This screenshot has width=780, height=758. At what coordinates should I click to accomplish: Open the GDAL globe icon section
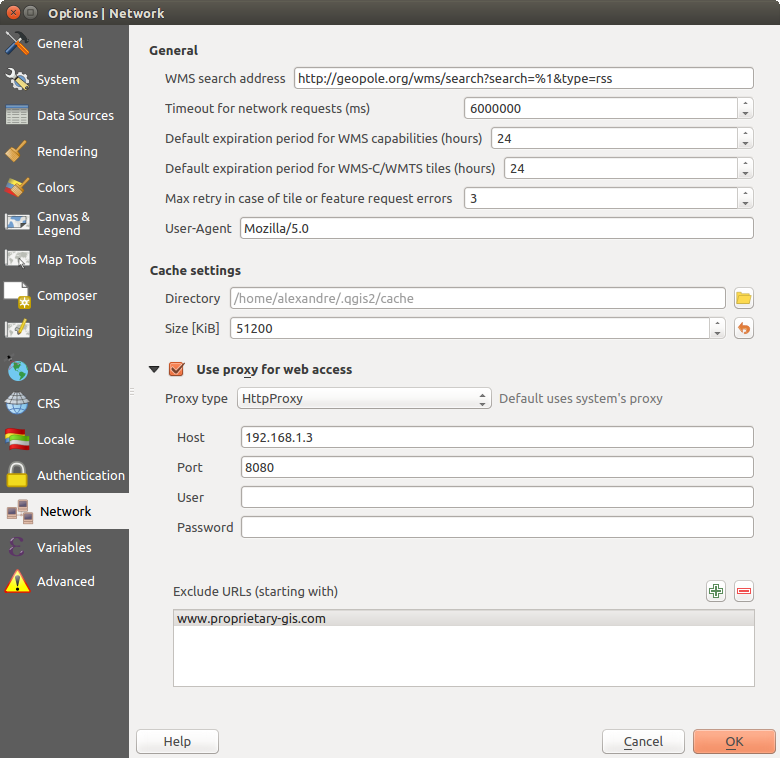(x=18, y=368)
